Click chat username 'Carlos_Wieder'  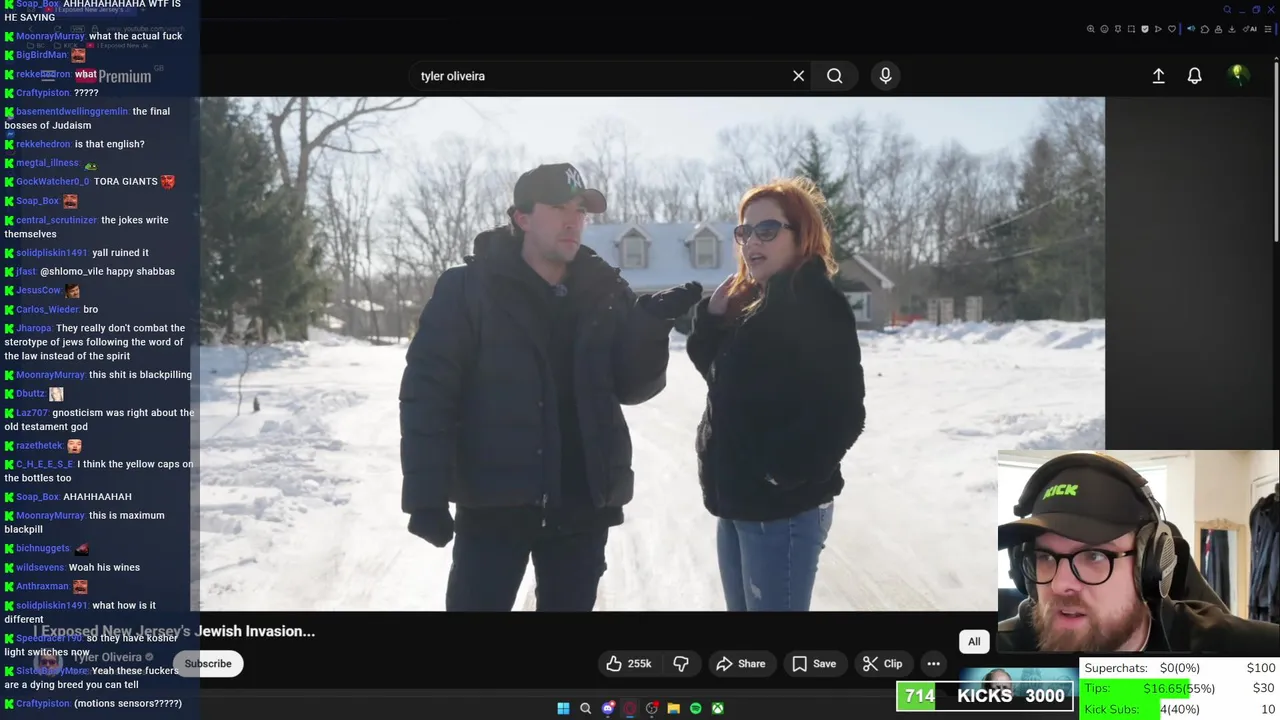pos(47,310)
